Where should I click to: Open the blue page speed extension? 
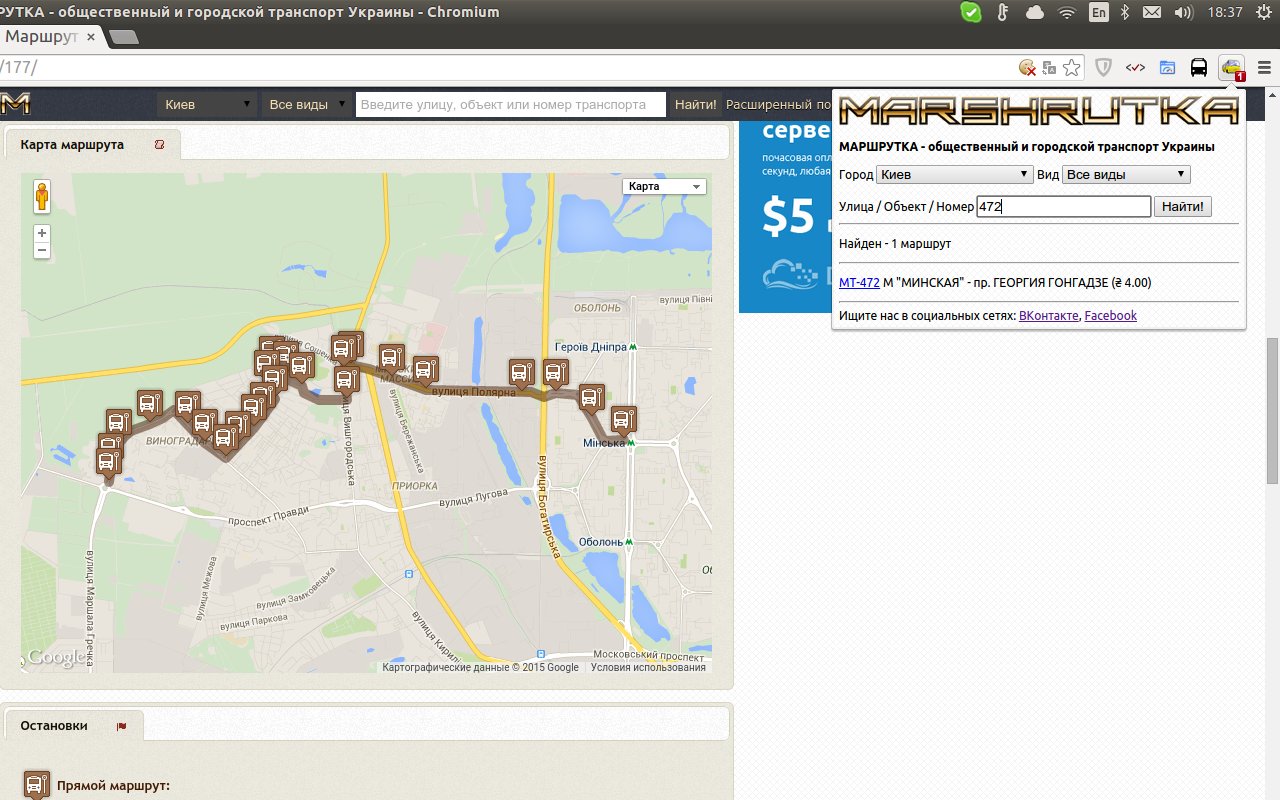pyautogui.click(x=1167, y=68)
